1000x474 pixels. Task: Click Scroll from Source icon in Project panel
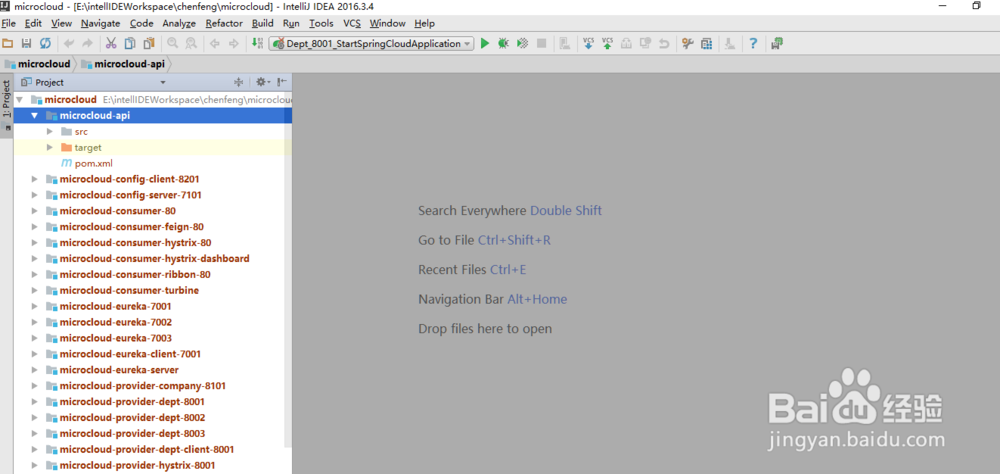tap(239, 82)
